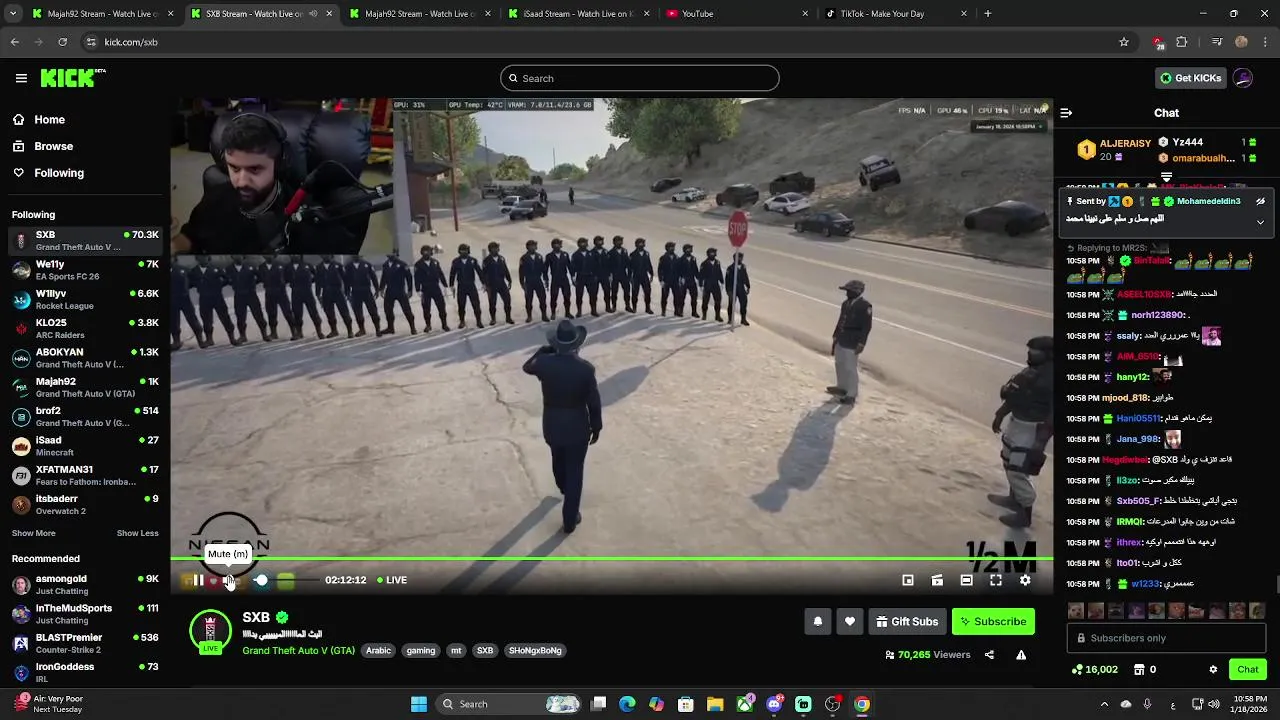Open File Explorer from taskbar
This screenshot has height=720, width=1280.
pyautogui.click(x=715, y=704)
